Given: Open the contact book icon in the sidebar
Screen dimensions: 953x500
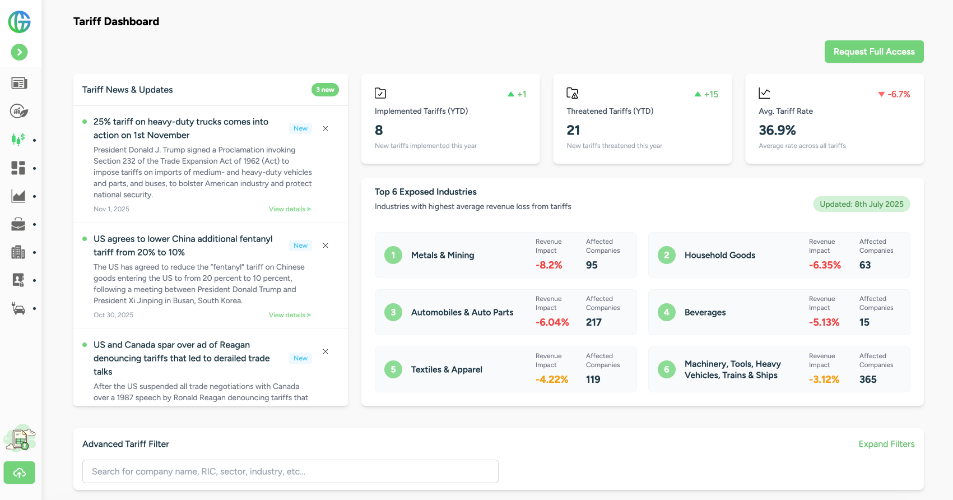Looking at the screenshot, I should coord(18,280).
